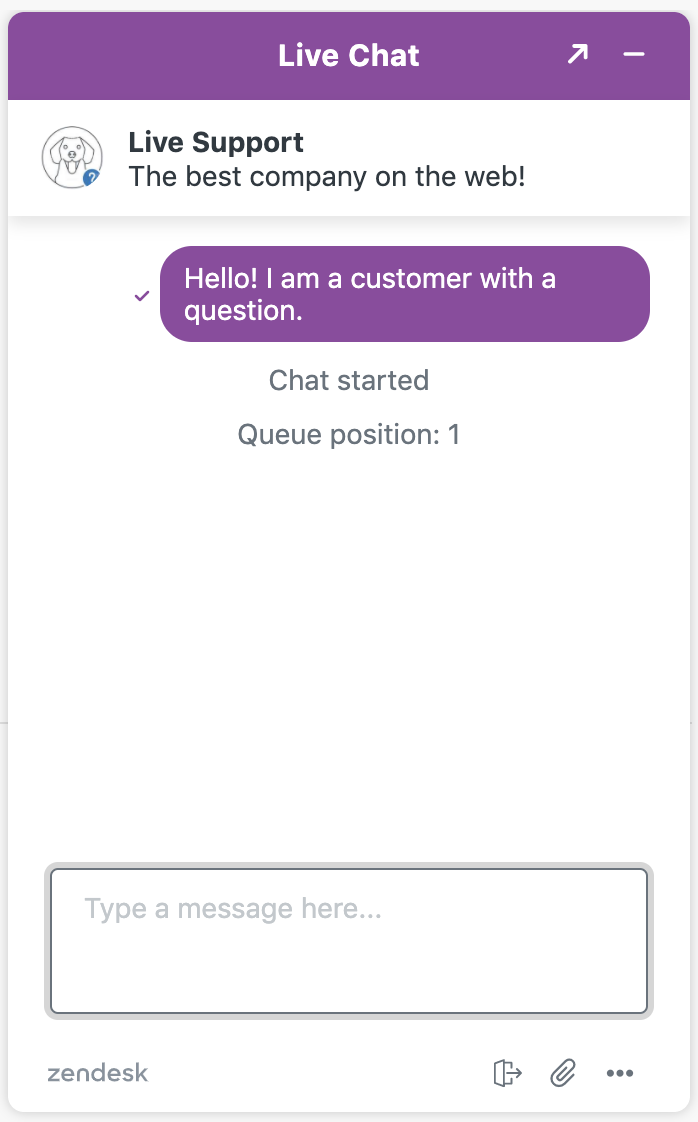Click the "Live Chat" header title
This screenshot has width=698, height=1122.
349,55
